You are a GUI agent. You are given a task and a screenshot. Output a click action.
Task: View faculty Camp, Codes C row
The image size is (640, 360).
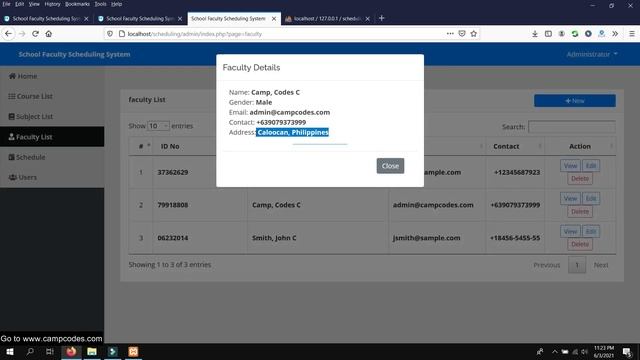pos(570,198)
